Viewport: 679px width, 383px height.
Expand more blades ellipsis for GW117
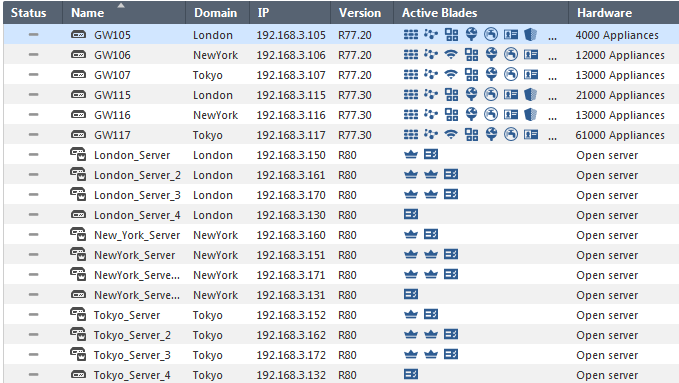[552, 138]
